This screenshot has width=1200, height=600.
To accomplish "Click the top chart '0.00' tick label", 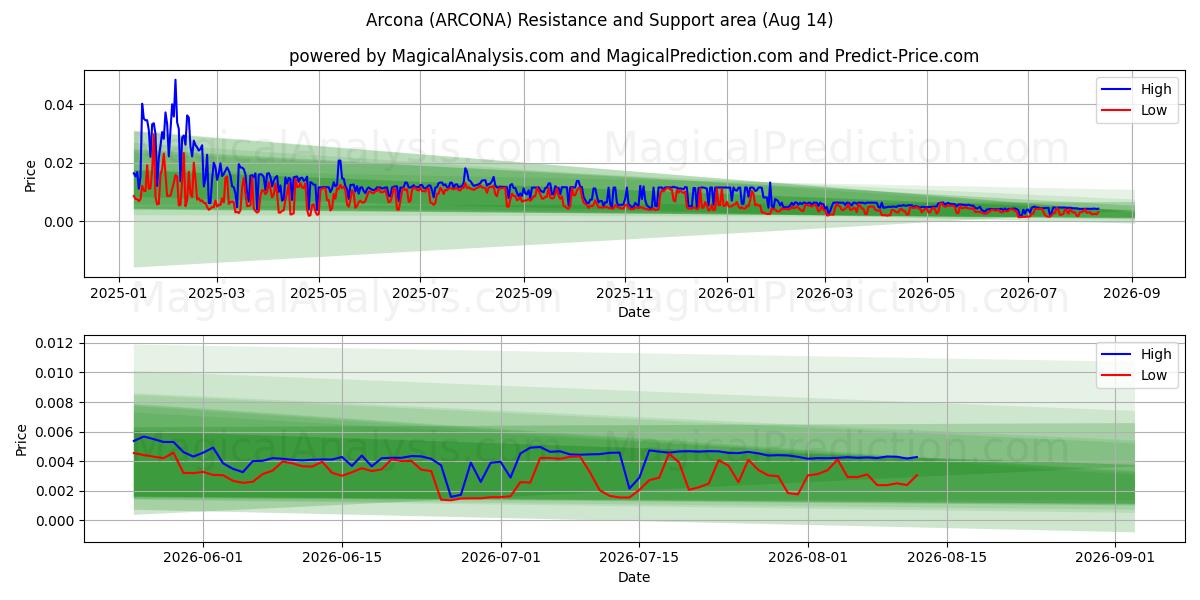I will tap(60, 221).
